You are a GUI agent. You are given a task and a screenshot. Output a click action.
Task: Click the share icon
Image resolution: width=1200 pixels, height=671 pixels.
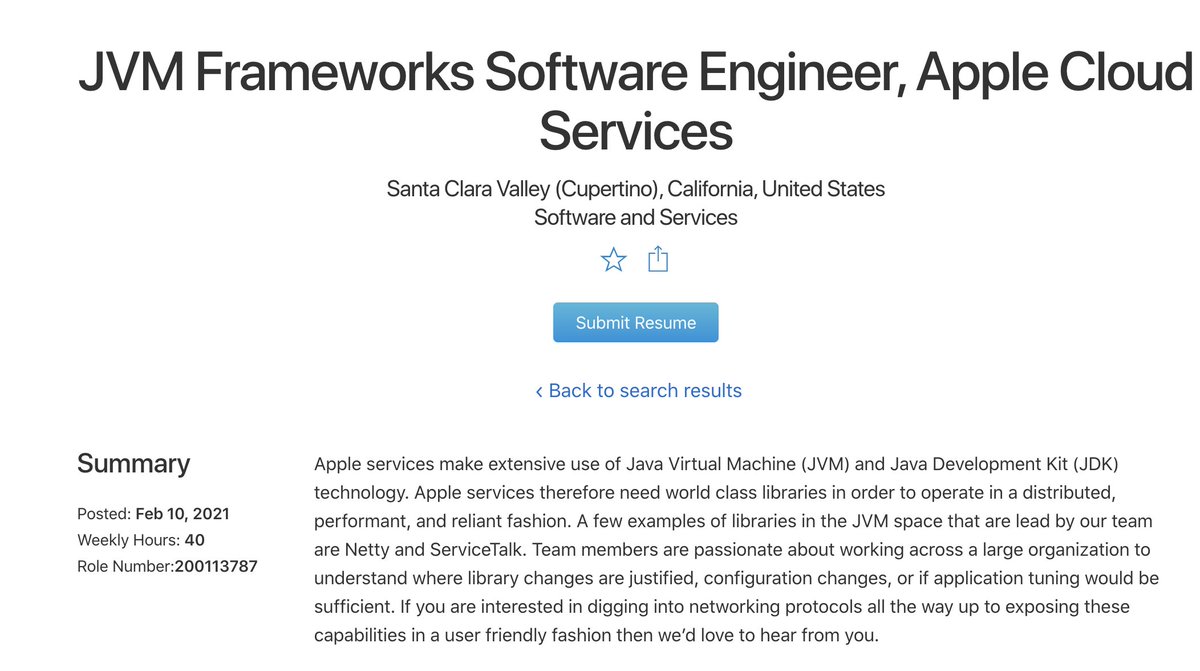658,260
